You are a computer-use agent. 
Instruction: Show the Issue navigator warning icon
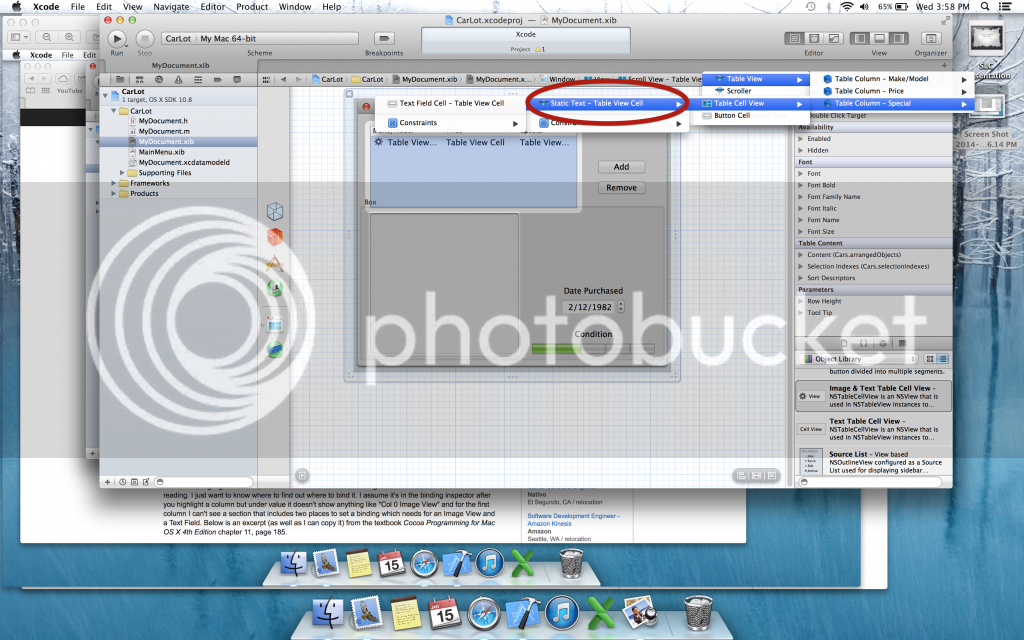[x=178, y=80]
